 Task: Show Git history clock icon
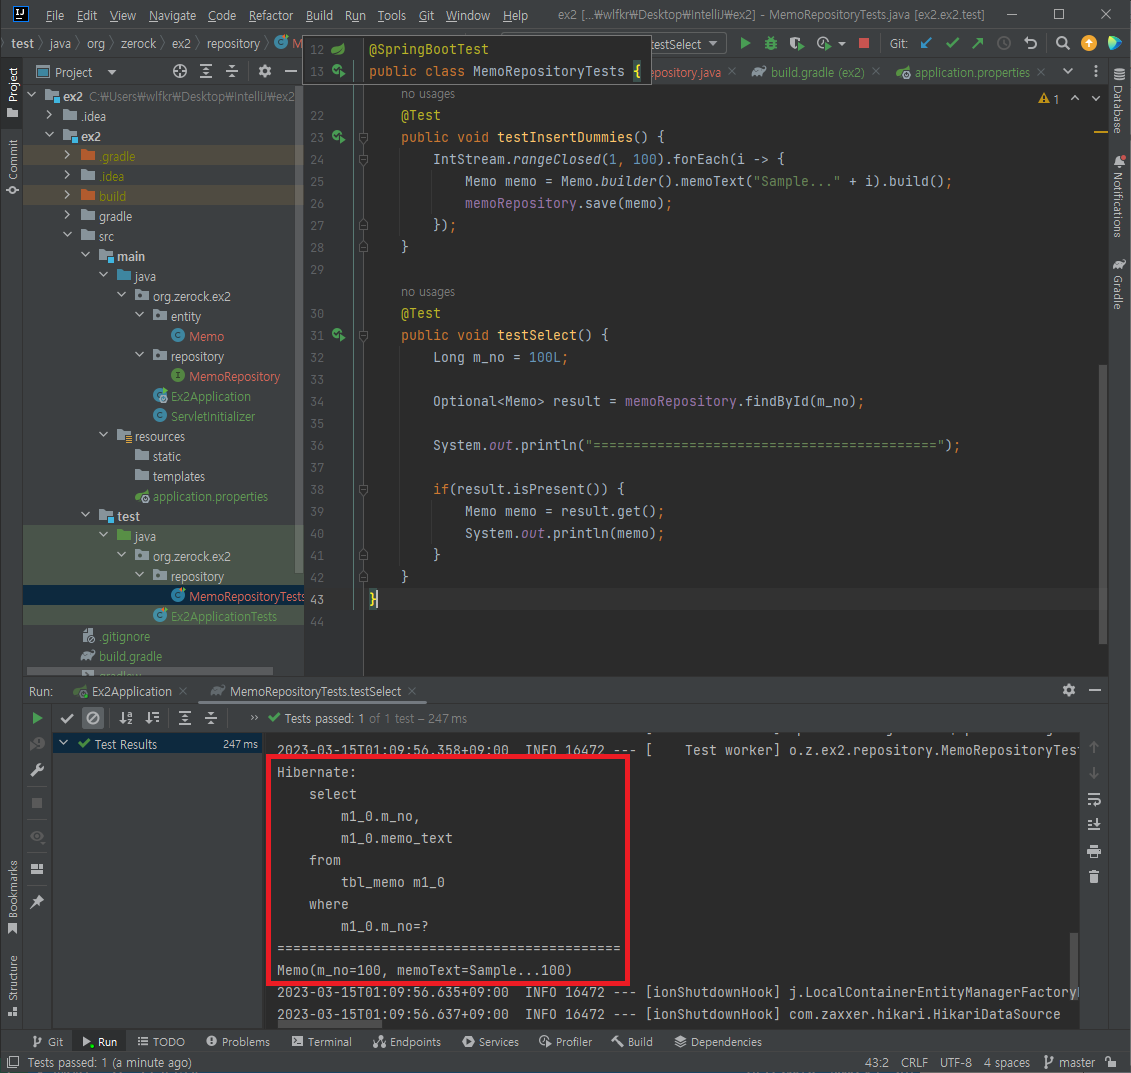1003,43
